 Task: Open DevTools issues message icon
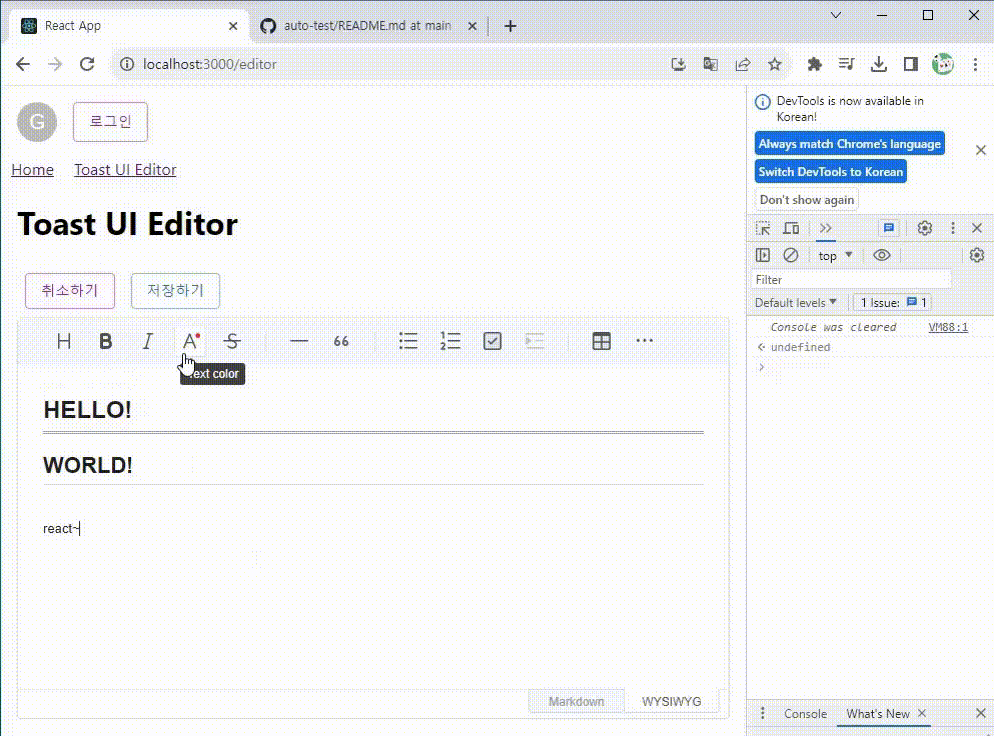click(889, 228)
